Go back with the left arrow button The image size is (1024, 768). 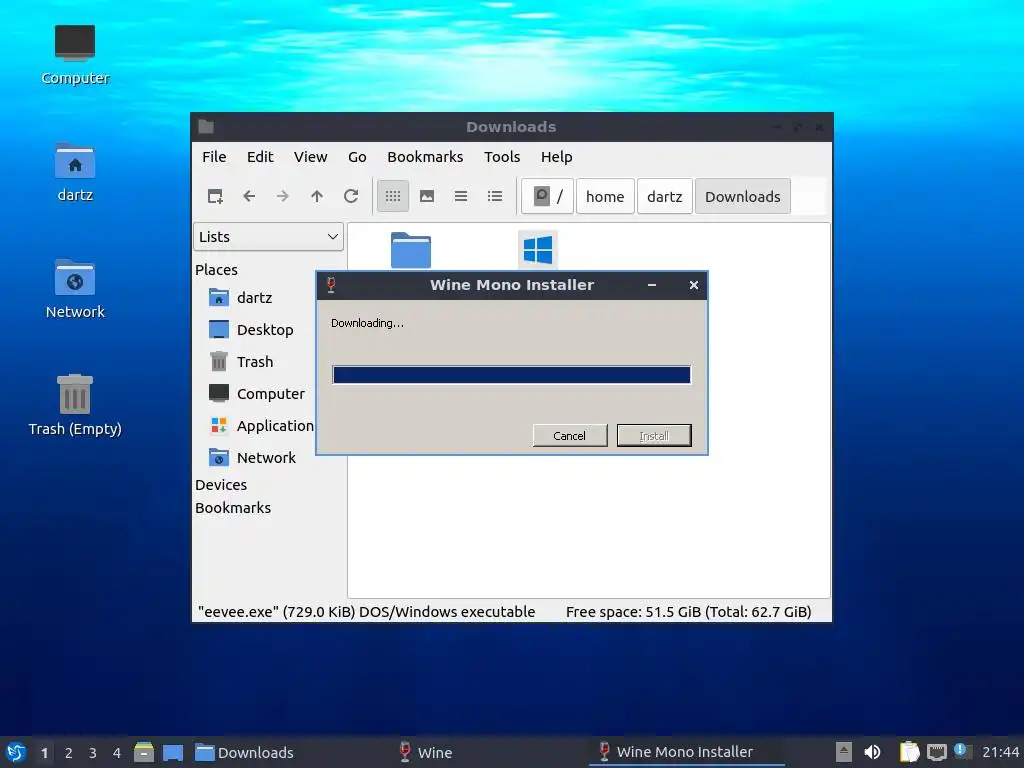point(249,196)
